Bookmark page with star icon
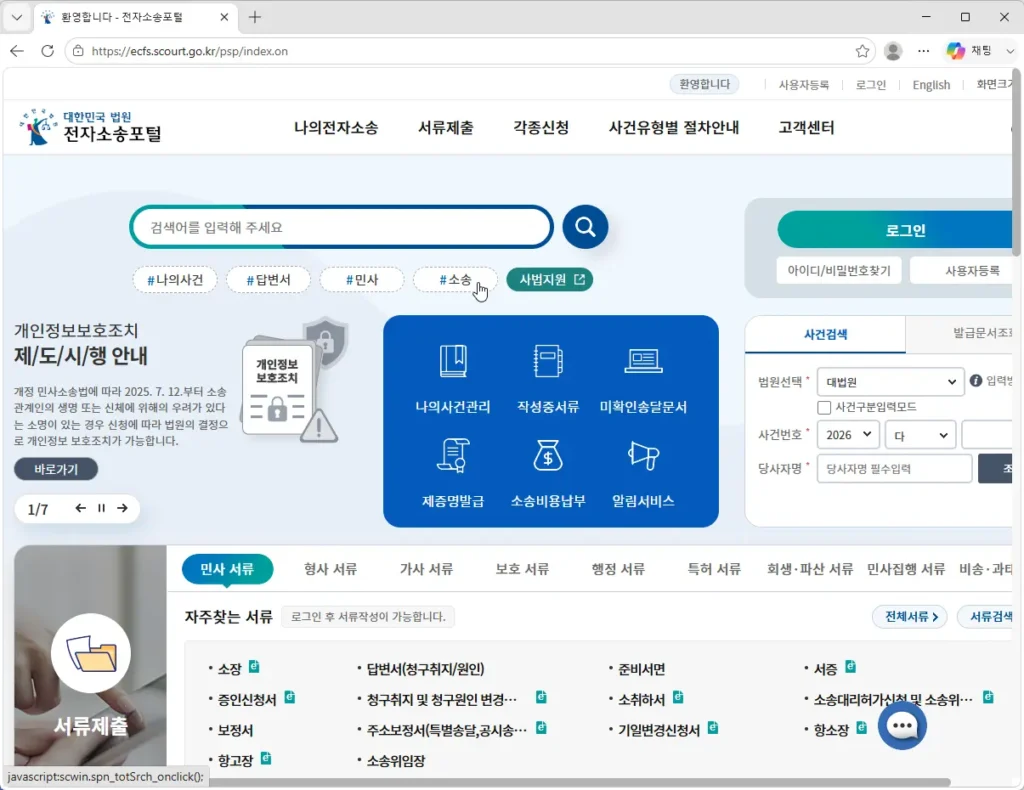 pos(862,51)
